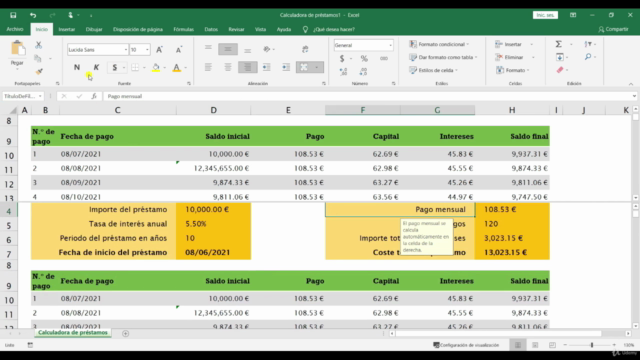Open the Formato cells dropdown
640x360 pixels.
tap(528, 70)
